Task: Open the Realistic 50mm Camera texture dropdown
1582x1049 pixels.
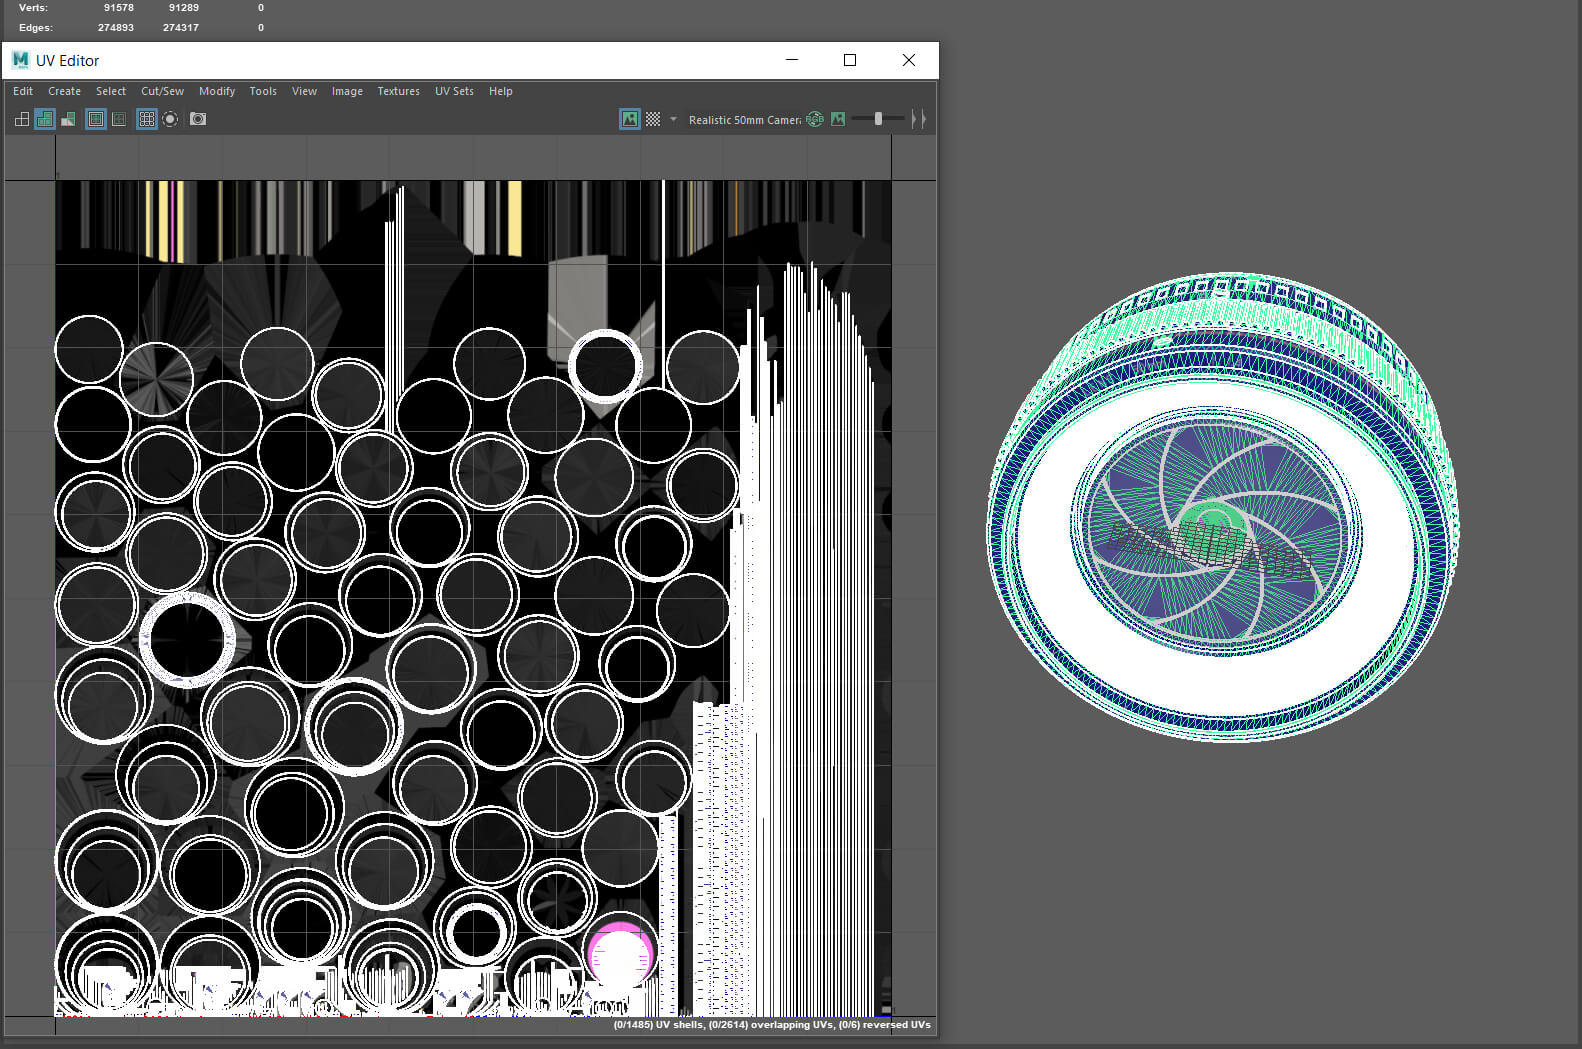Action: pos(744,120)
